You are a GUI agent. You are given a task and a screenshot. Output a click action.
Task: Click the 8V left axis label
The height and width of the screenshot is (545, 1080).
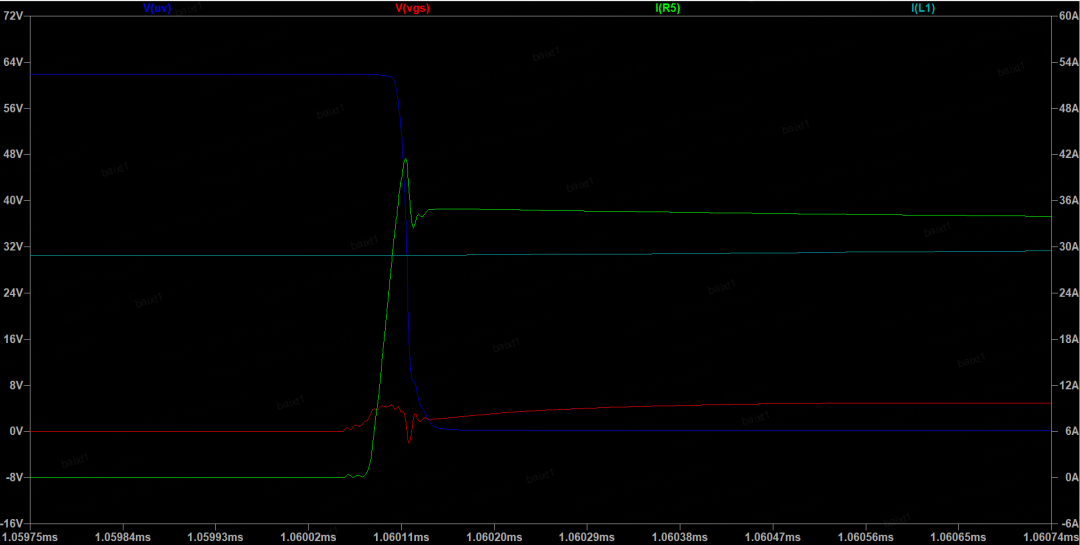click(17, 385)
